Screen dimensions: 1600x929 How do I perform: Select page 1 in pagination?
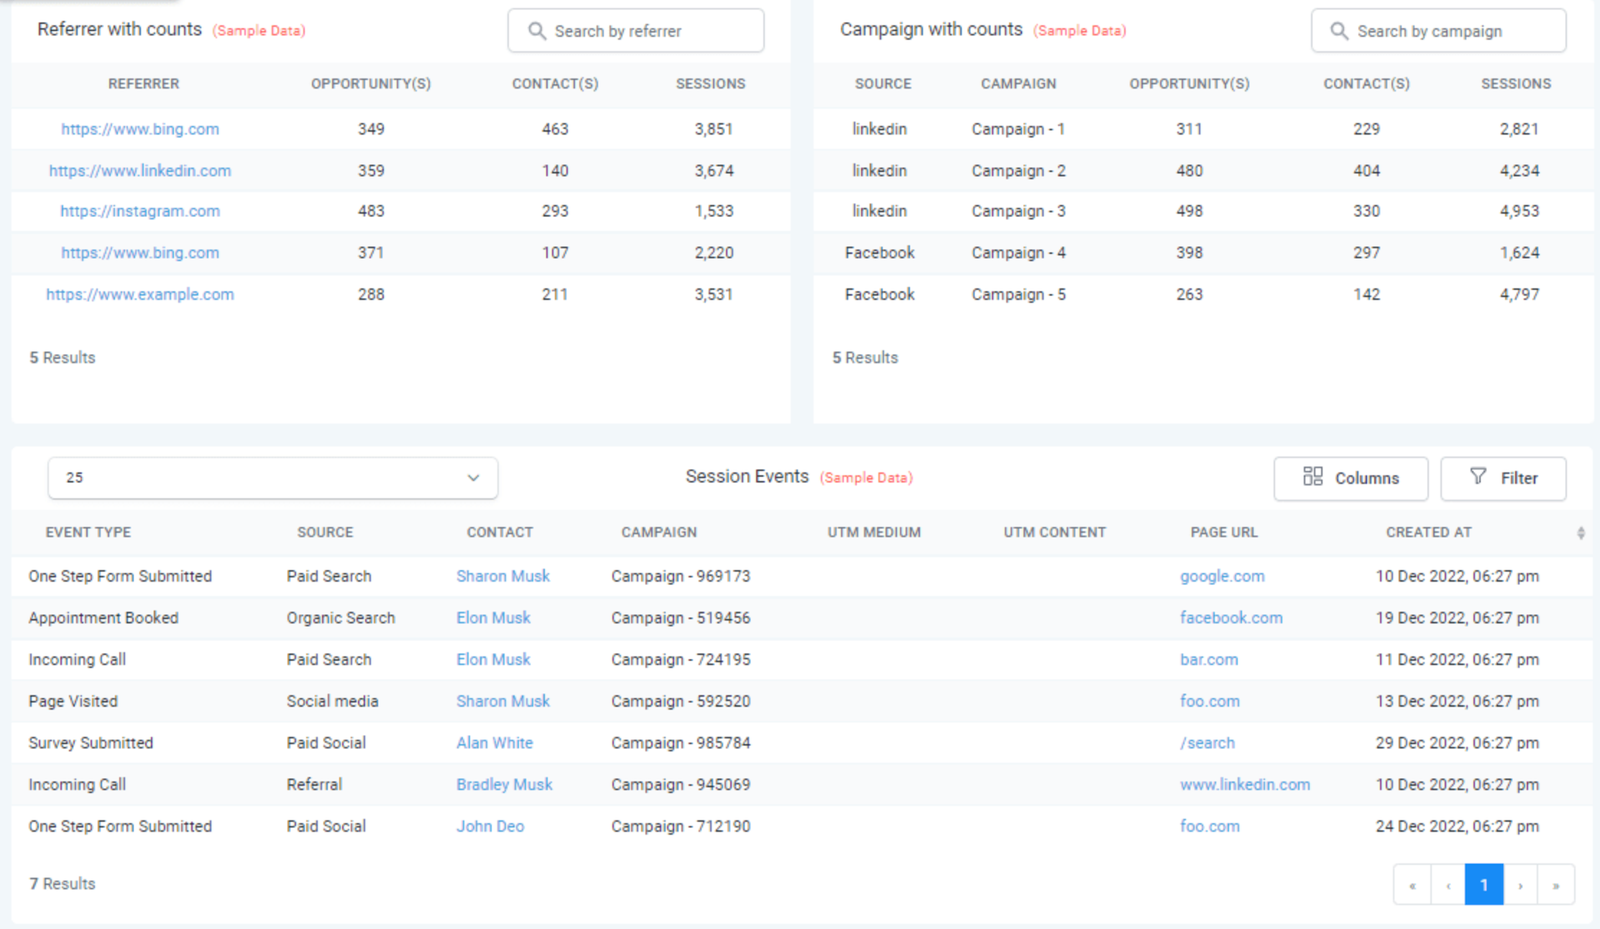tap(1484, 885)
